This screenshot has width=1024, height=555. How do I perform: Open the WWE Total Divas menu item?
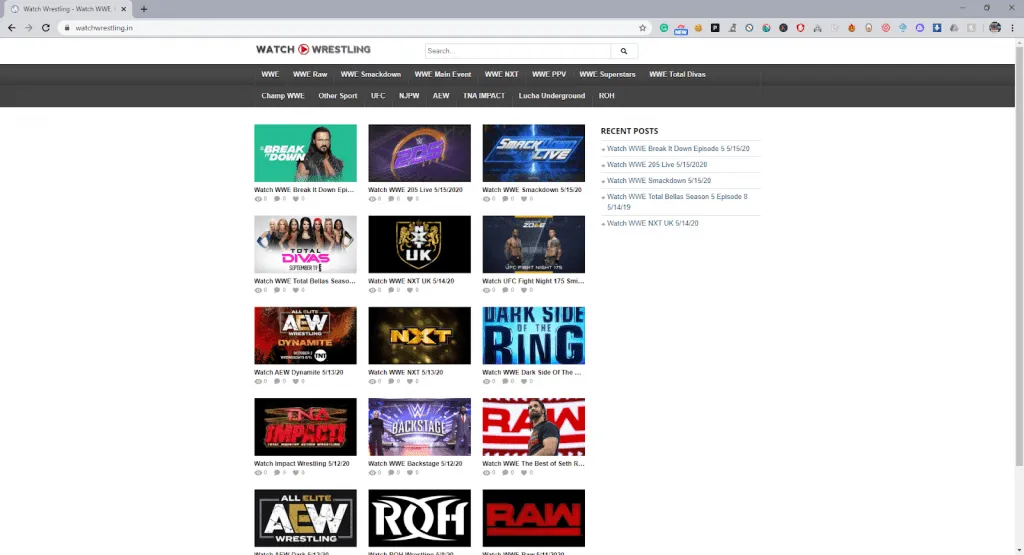677,74
